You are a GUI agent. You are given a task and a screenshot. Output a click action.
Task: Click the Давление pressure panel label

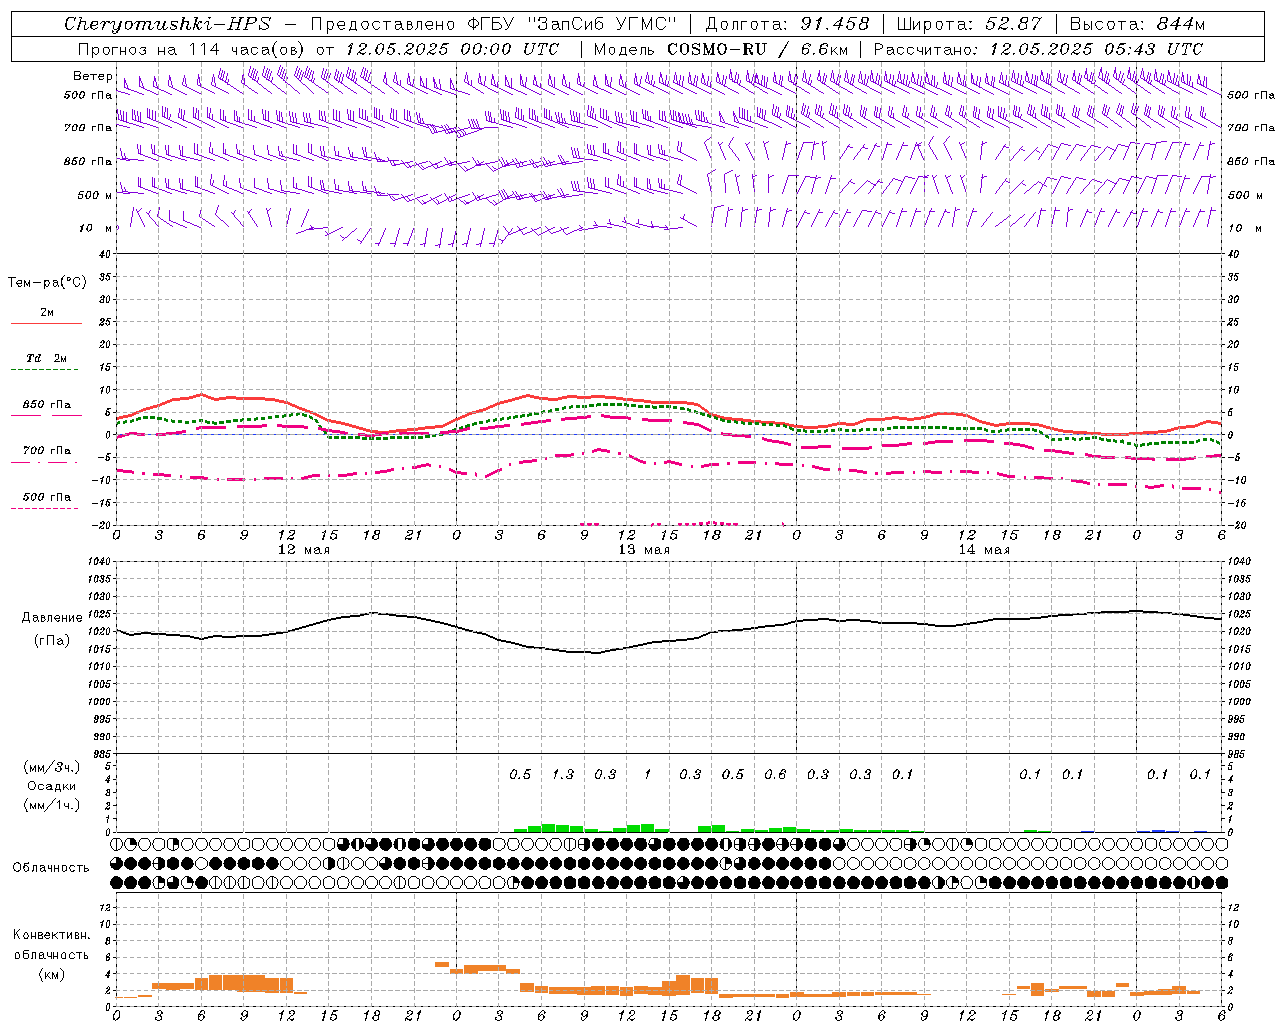pyautogui.click(x=52, y=618)
